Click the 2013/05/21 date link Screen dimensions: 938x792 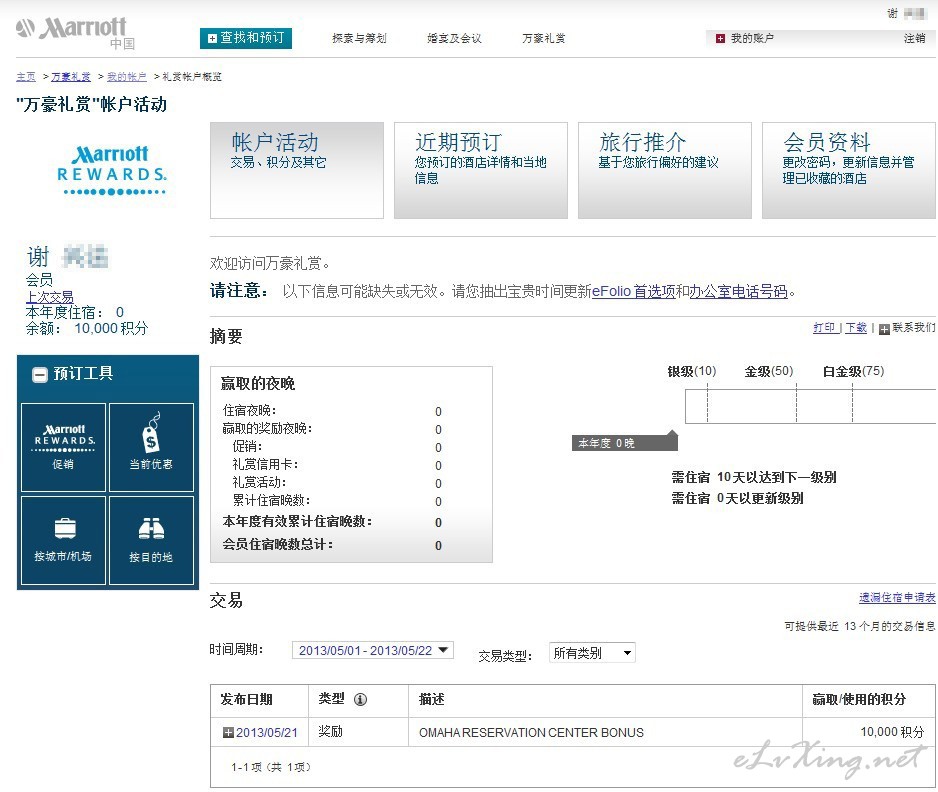pyautogui.click(x=267, y=732)
